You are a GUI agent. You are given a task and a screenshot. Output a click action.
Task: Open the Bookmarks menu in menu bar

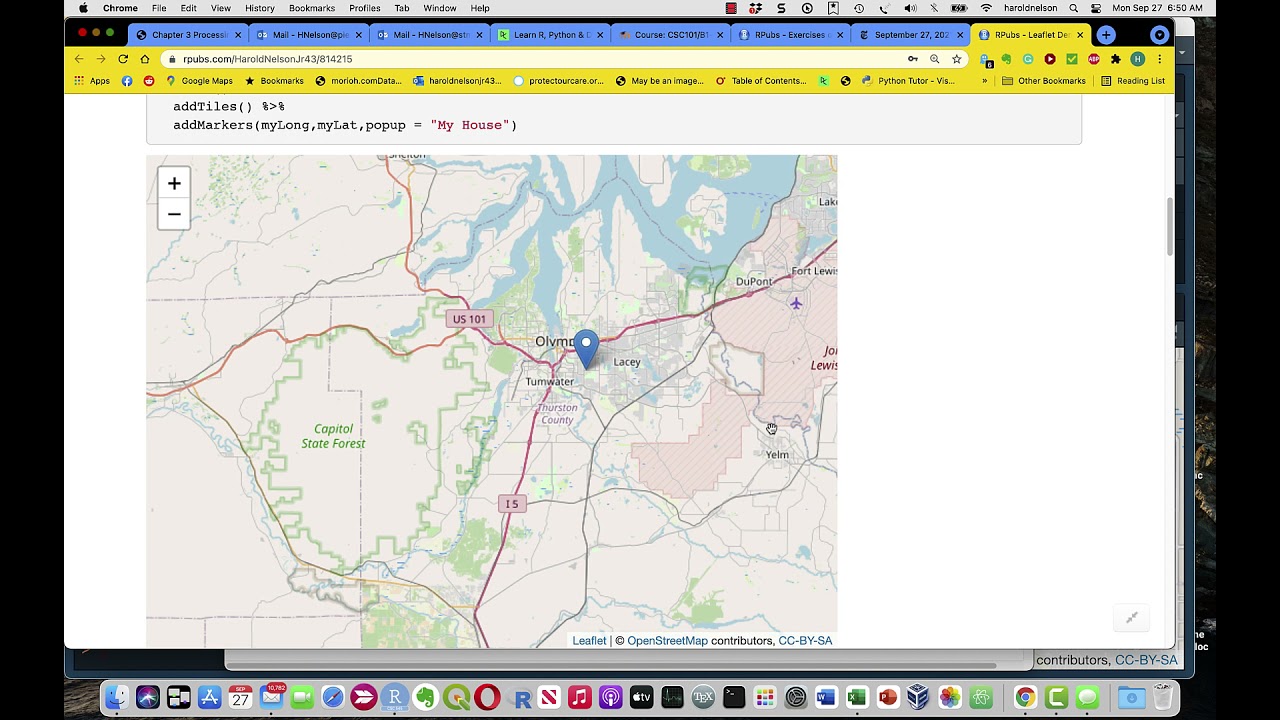click(311, 8)
